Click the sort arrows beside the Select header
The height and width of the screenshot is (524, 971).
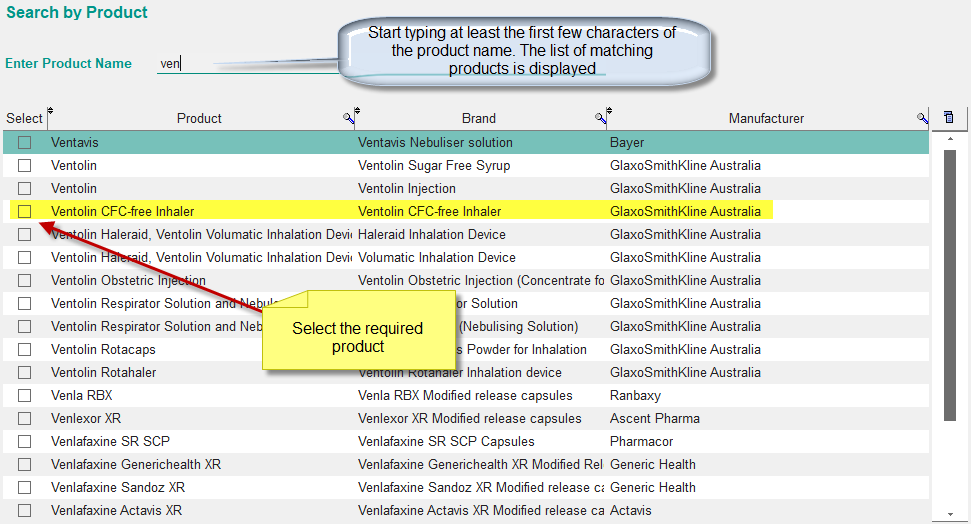pos(50,111)
